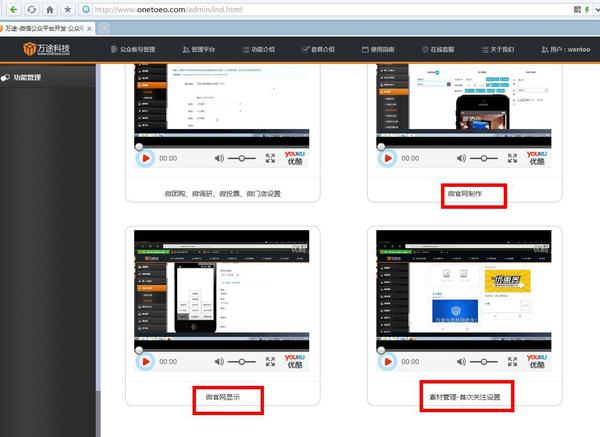Close the 万途 browser tab
Image resolution: width=600 pixels, height=437 pixels.
(90, 29)
